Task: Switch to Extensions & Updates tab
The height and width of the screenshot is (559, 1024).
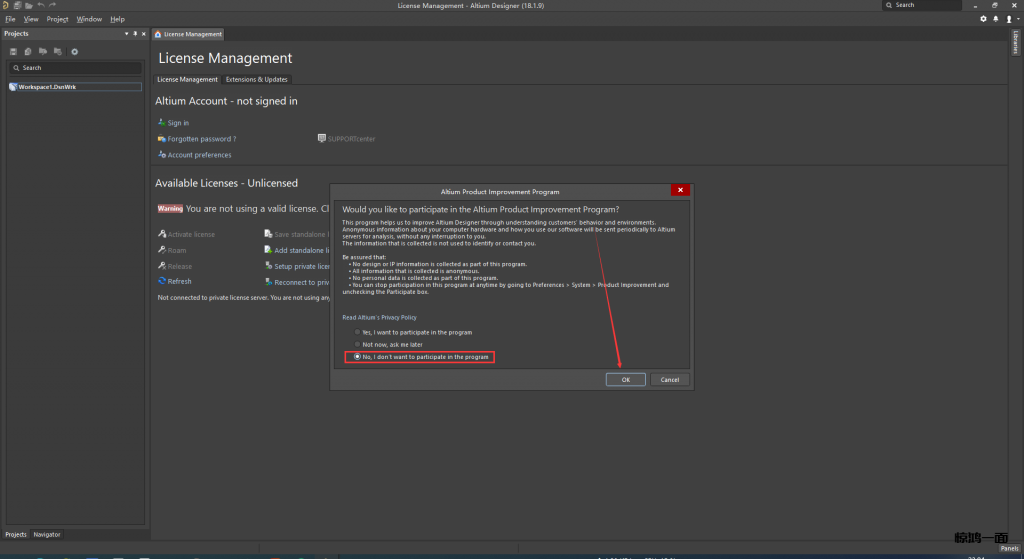Action: tap(256, 79)
